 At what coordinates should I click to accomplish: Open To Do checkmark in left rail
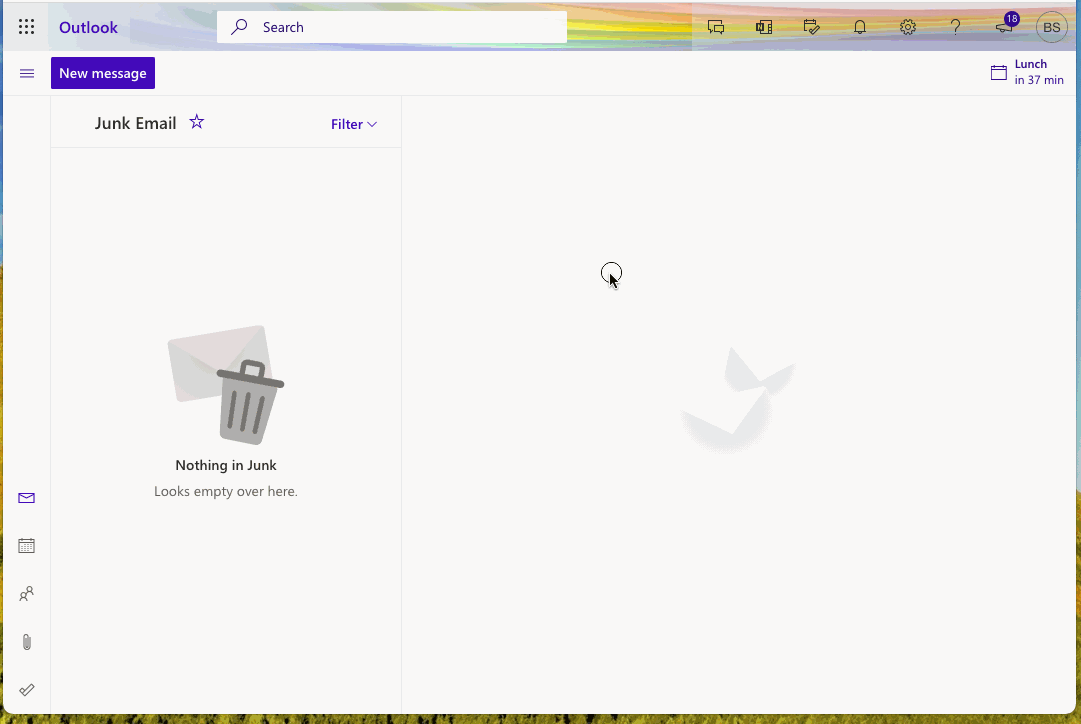point(26,690)
